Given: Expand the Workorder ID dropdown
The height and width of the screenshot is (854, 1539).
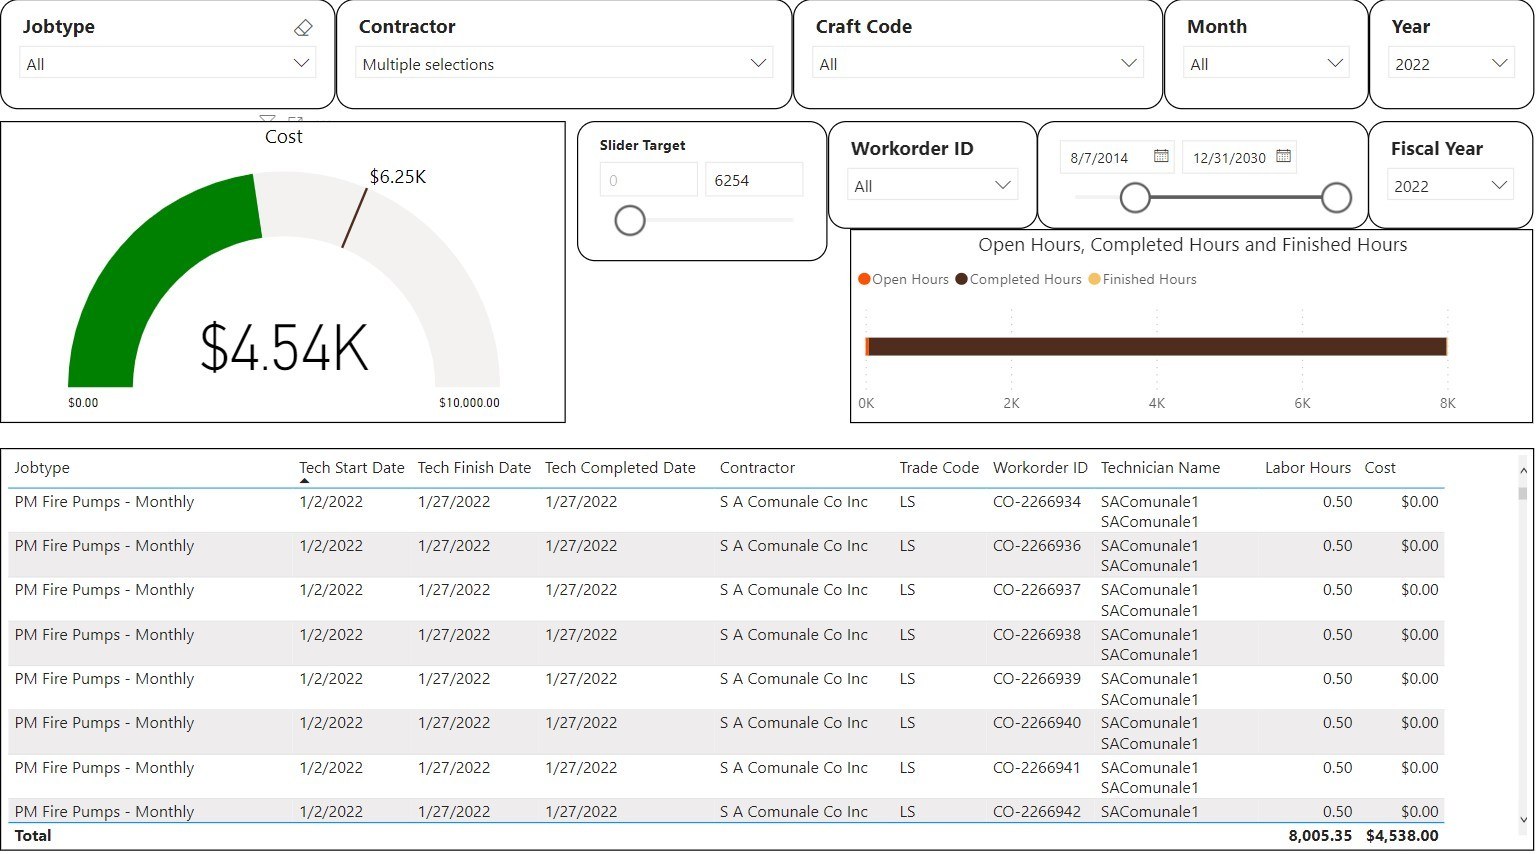Looking at the screenshot, I should point(1002,185).
